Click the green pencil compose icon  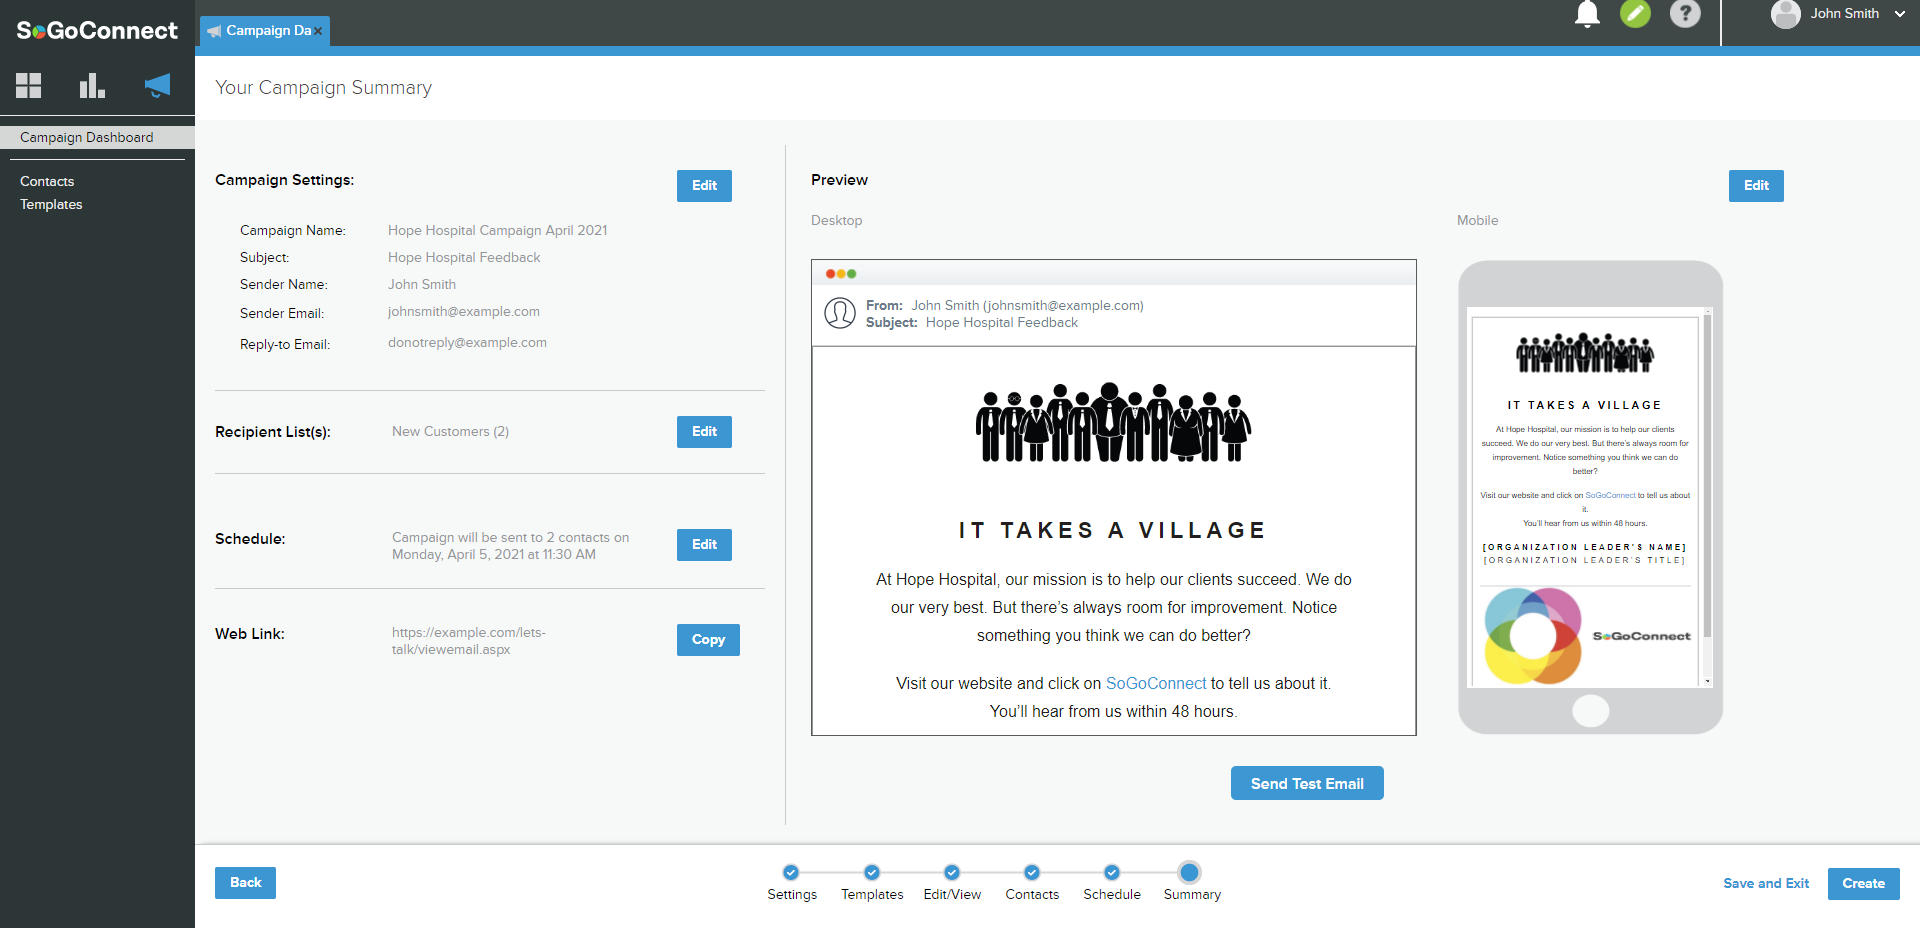click(1635, 14)
